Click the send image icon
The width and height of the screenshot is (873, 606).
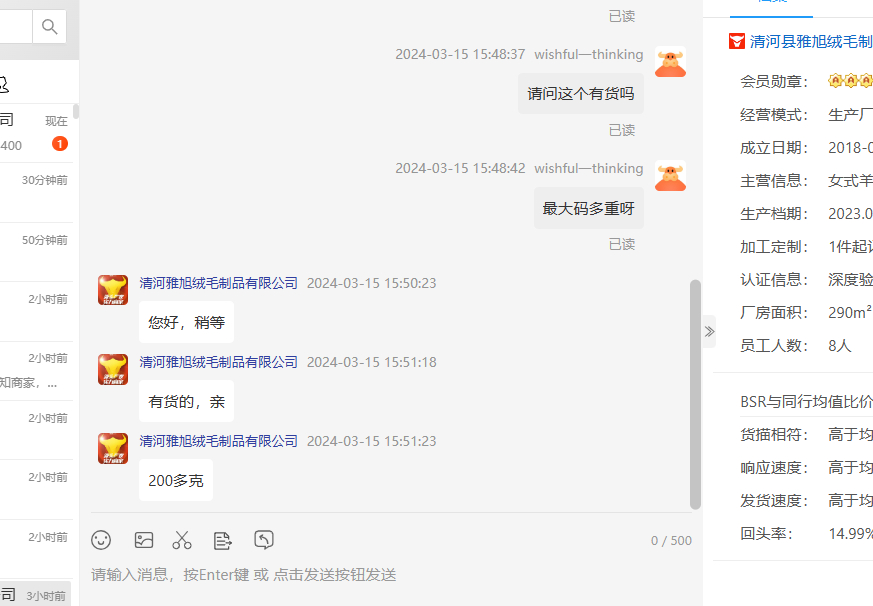(x=144, y=540)
